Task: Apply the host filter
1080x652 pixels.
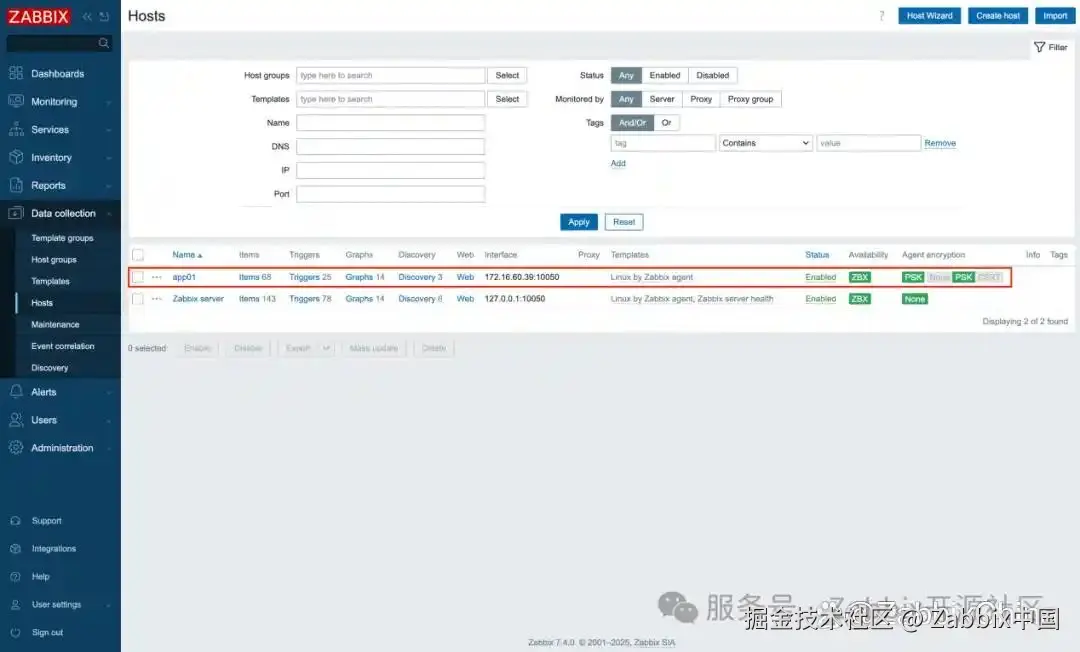Action: (579, 222)
